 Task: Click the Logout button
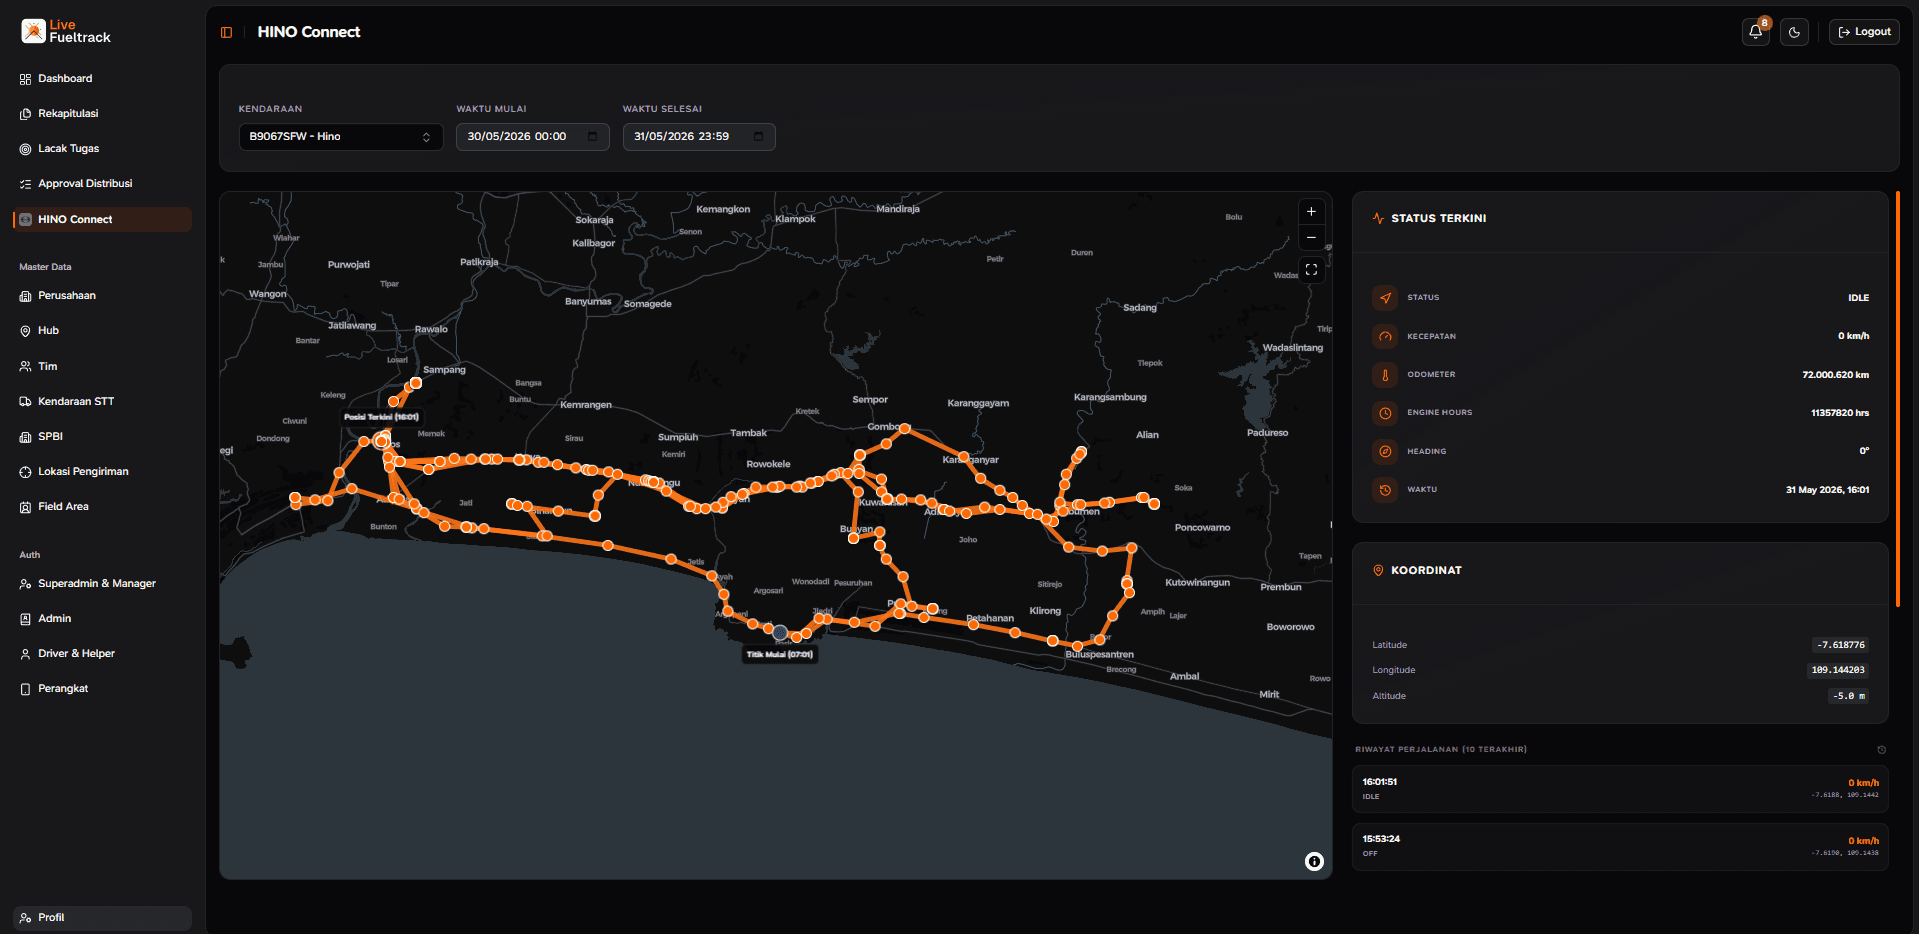1864,32
